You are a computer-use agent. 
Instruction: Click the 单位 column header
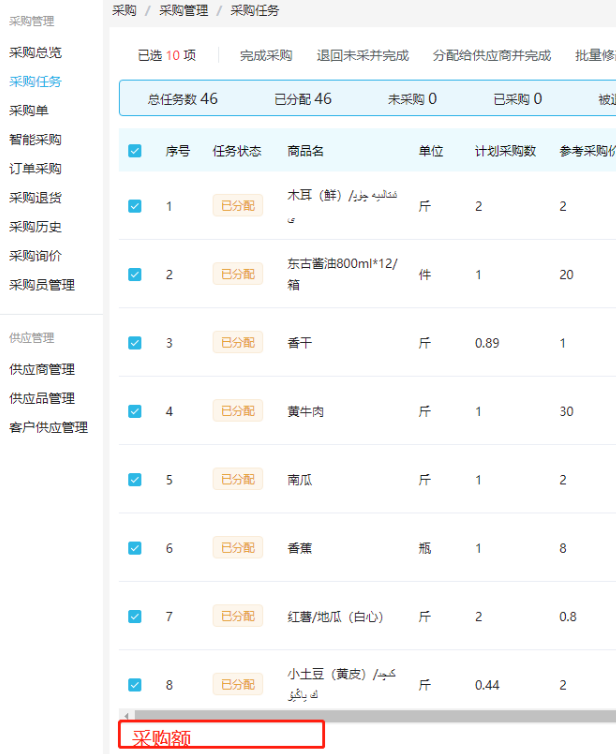pos(431,151)
